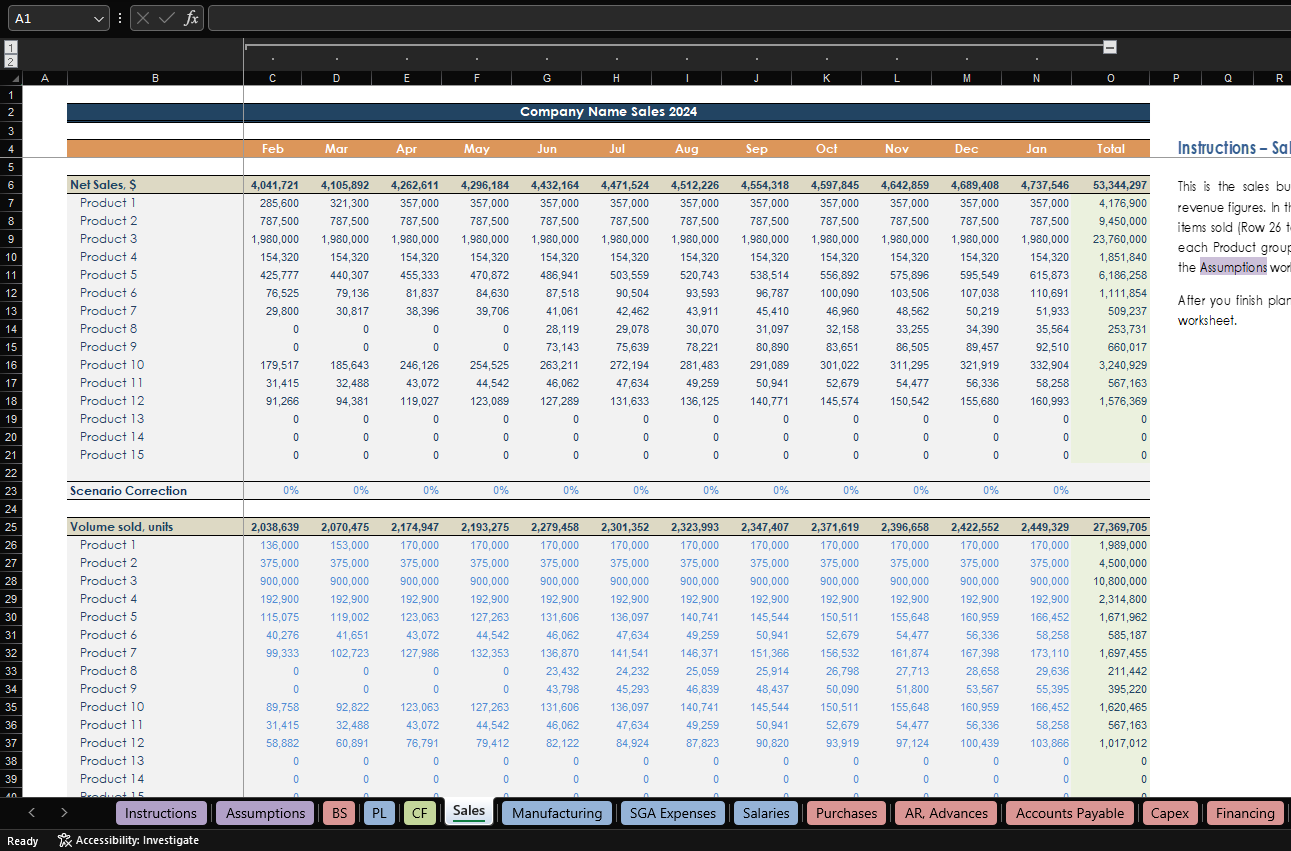Select the cell containing 160,993

1036,401
